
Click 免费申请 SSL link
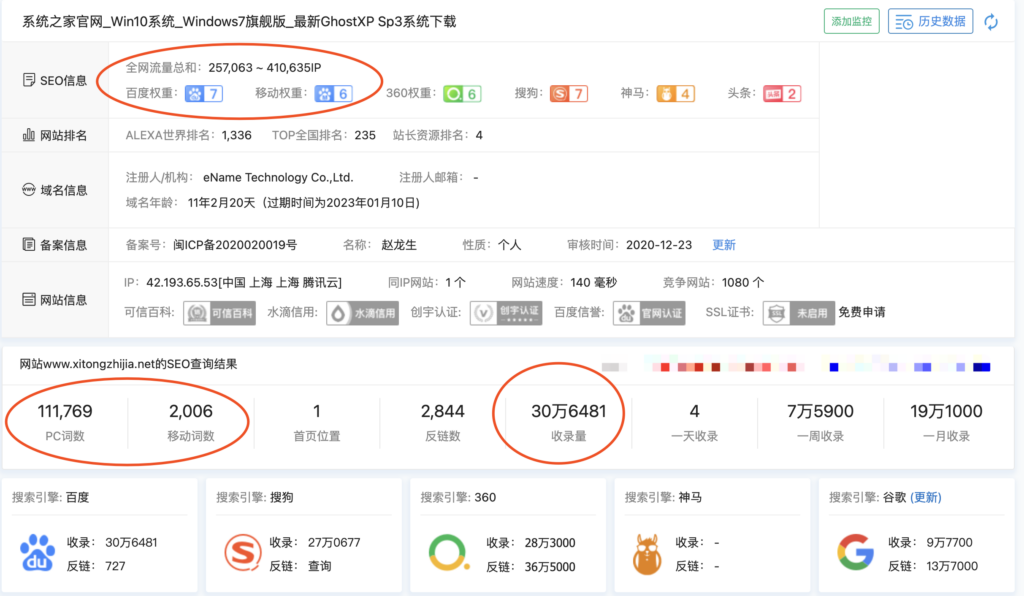[x=862, y=312]
